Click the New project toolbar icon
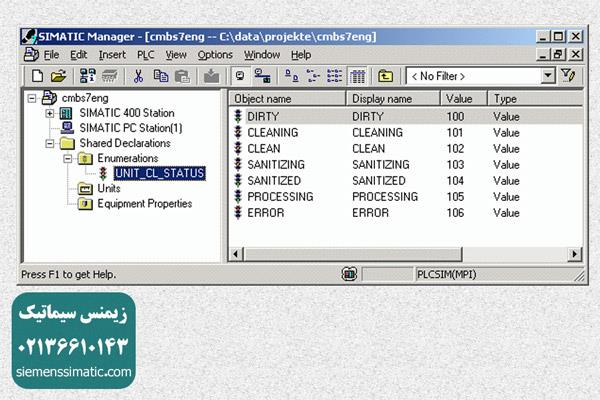 (x=37, y=76)
